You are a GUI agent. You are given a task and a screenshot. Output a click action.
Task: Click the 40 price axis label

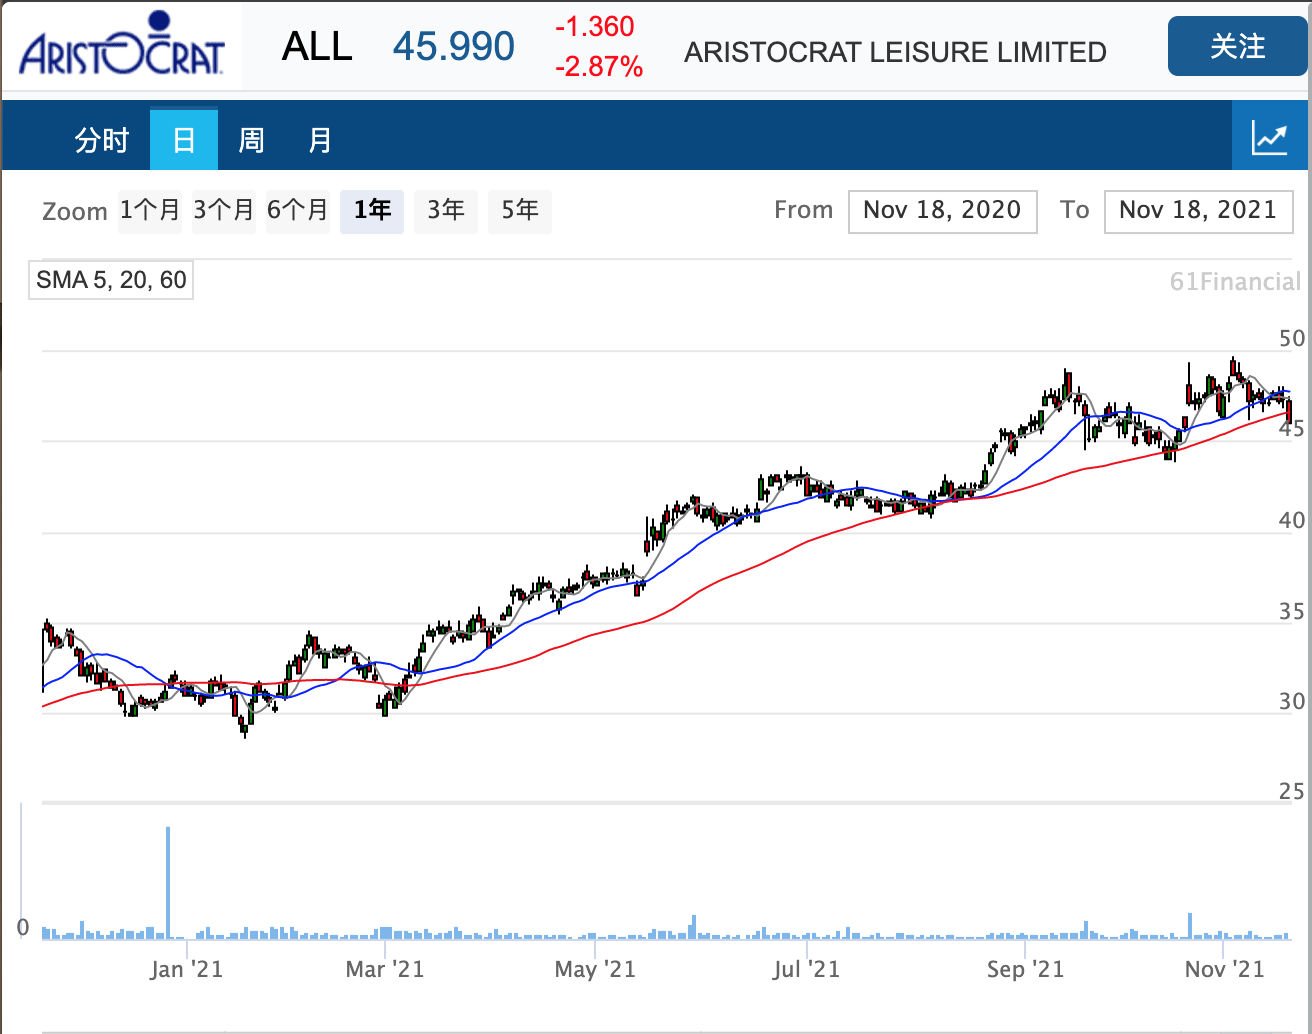1292,520
